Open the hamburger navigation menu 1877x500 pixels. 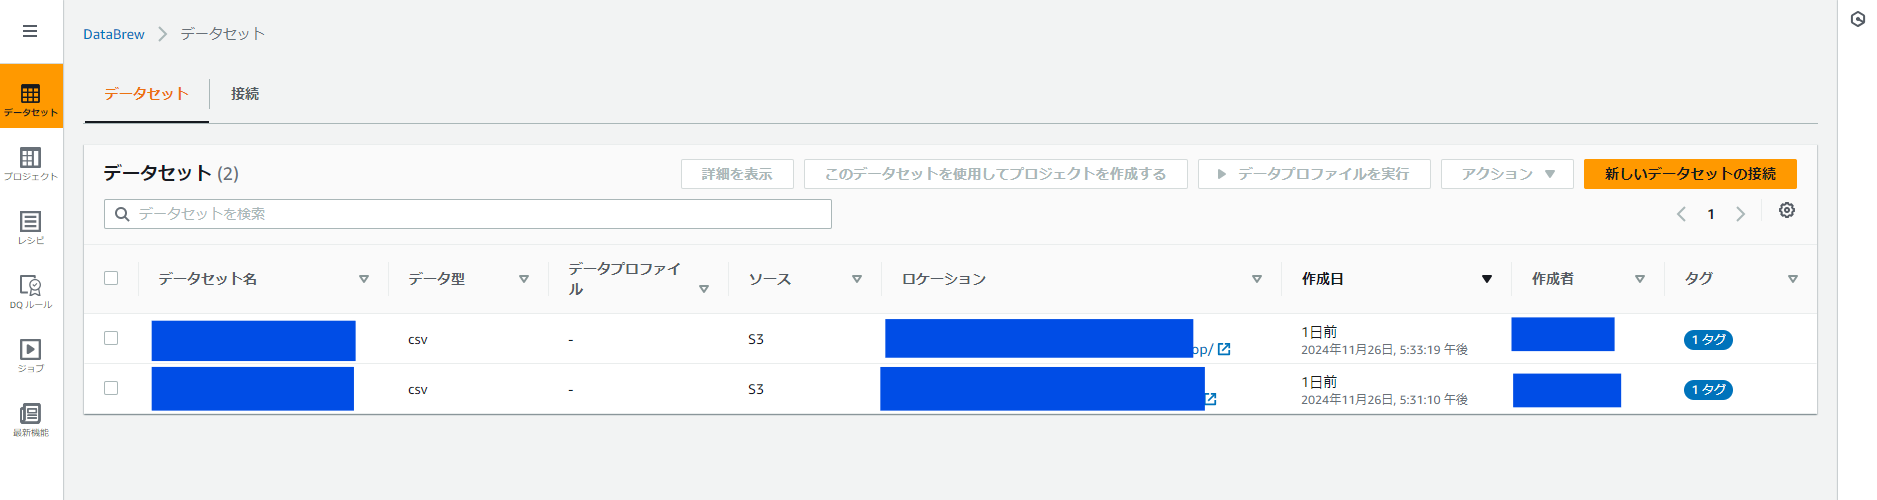point(30,31)
